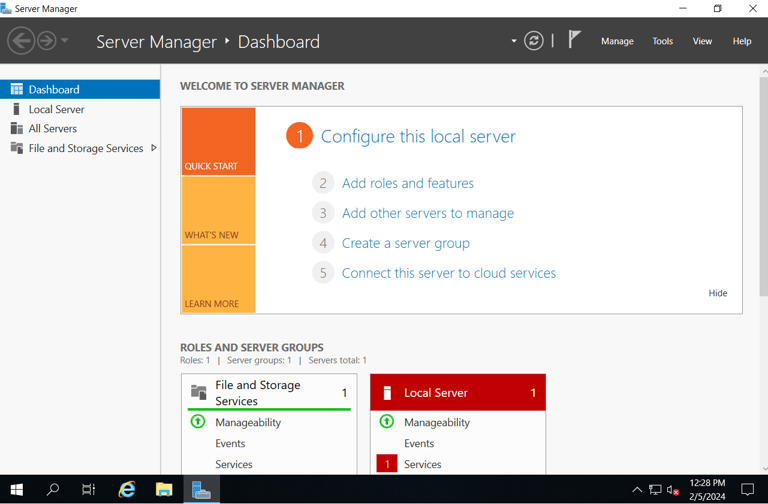This screenshot has height=504, width=768.
Task: Open the notifications flag
Action: click(574, 39)
